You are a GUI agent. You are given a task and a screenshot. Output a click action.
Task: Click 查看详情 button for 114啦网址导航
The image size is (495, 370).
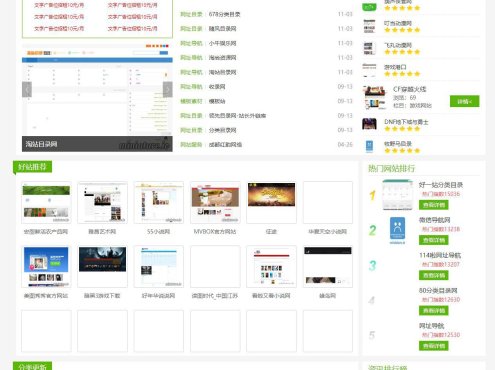click(433, 275)
